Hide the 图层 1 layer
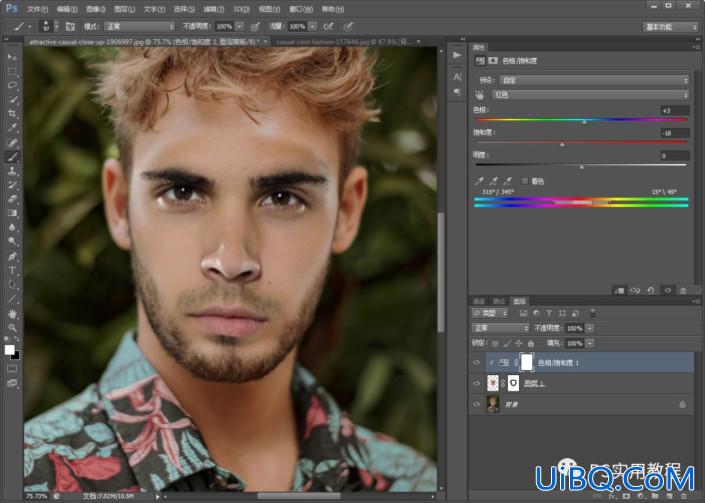Image resolution: width=705 pixels, height=503 pixels. (x=477, y=383)
